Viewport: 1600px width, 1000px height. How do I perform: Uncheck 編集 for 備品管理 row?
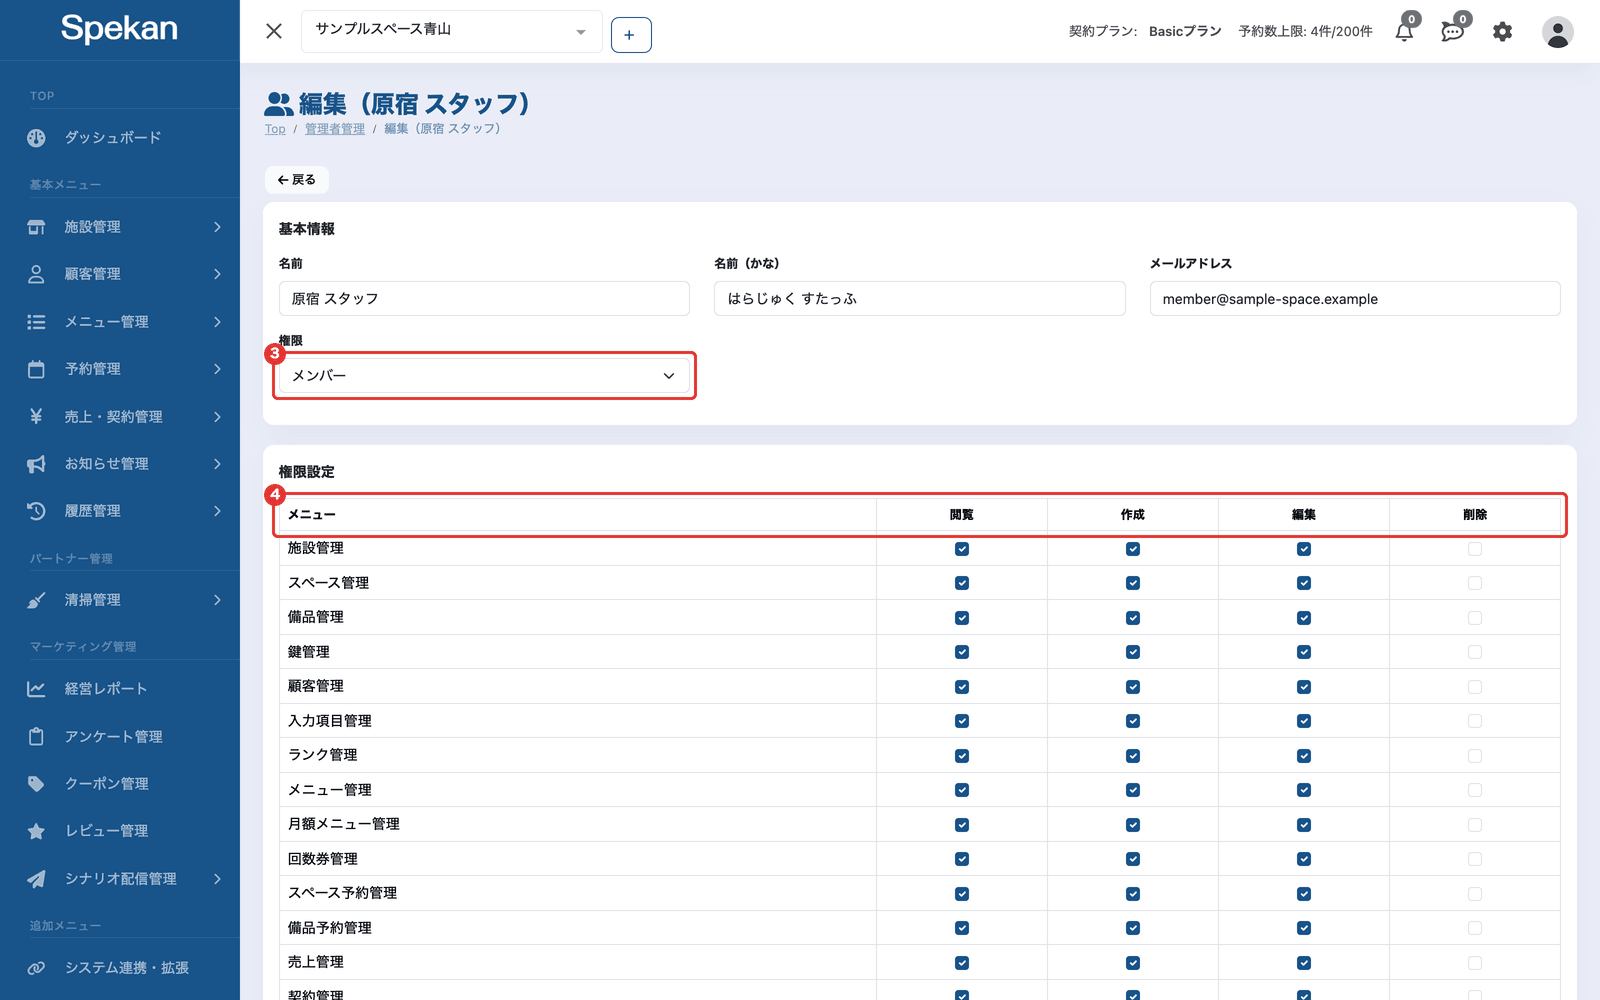(x=1304, y=618)
